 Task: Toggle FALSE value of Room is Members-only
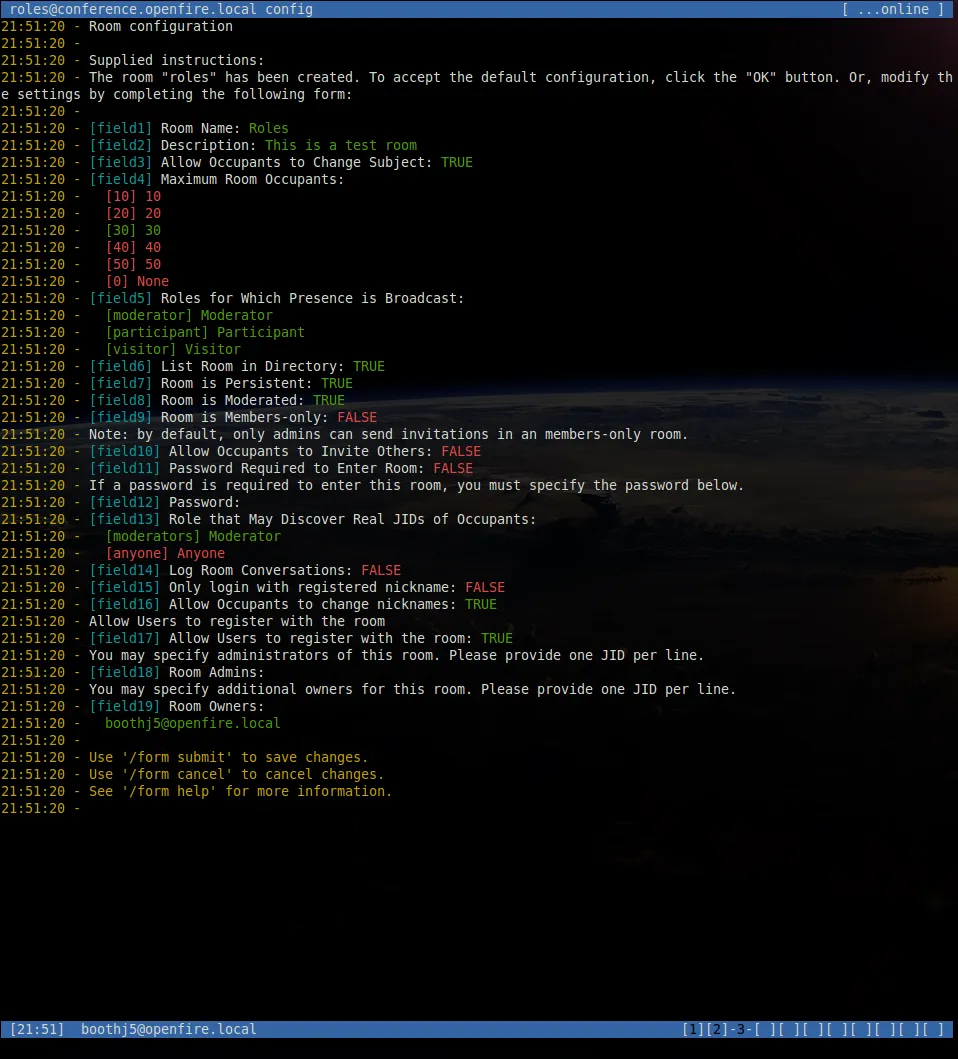pos(357,417)
